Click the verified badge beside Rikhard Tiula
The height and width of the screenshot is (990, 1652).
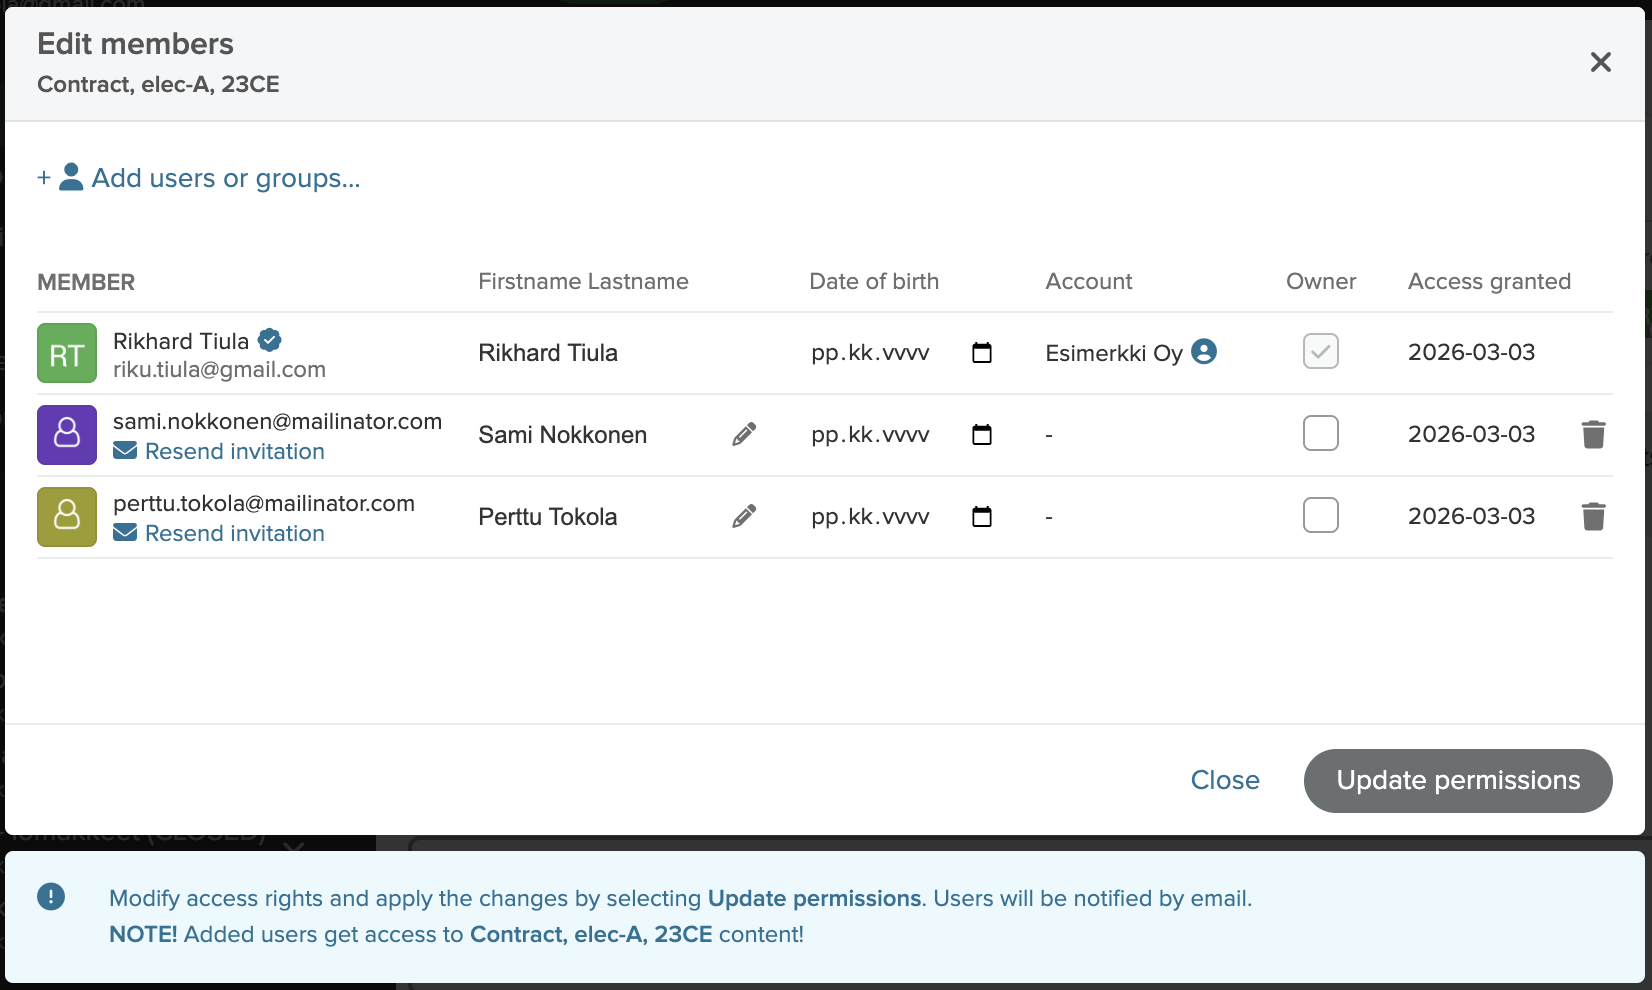(270, 340)
